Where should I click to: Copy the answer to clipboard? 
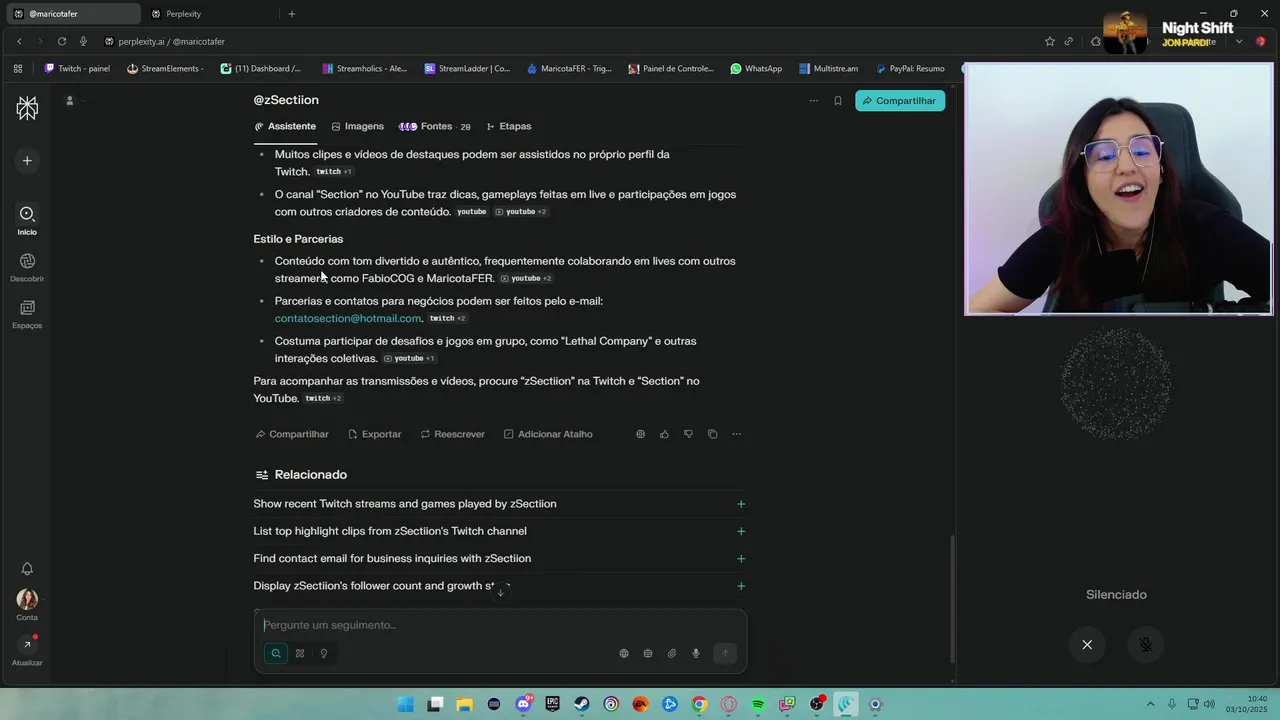(x=712, y=434)
